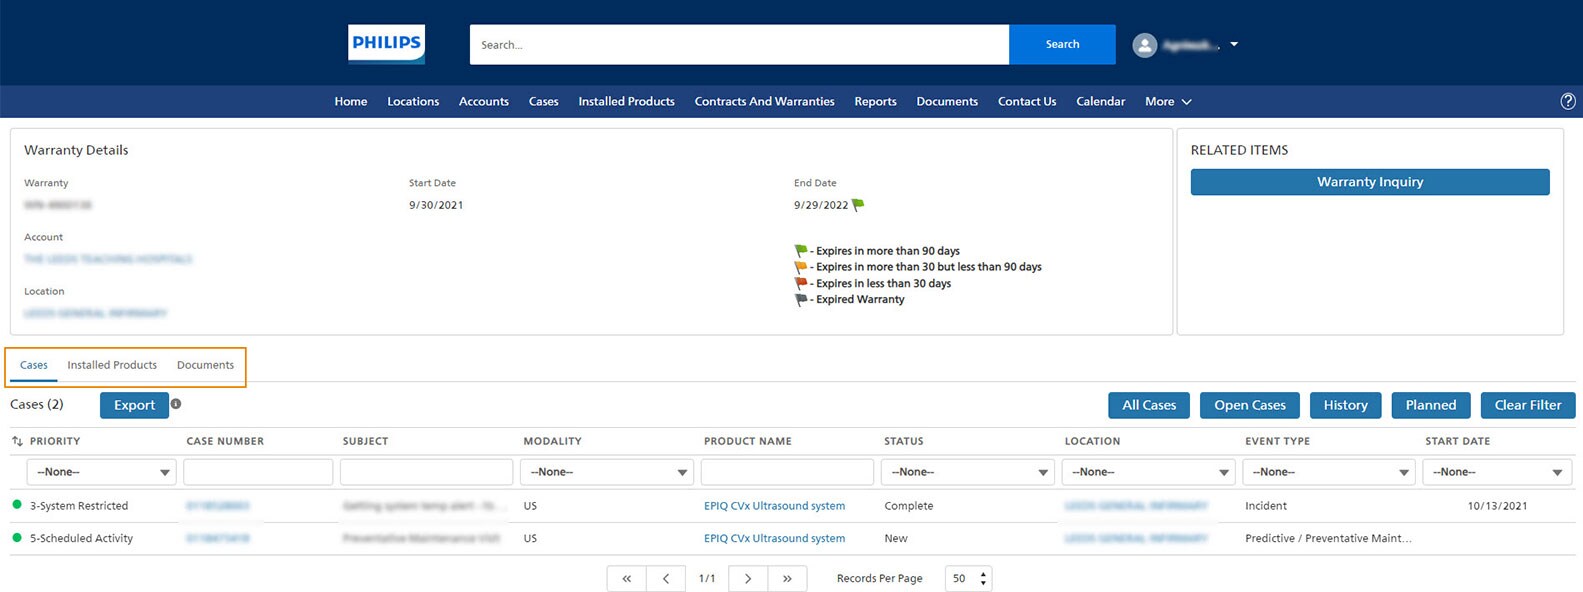Expand the Status filter dropdown

(967, 472)
